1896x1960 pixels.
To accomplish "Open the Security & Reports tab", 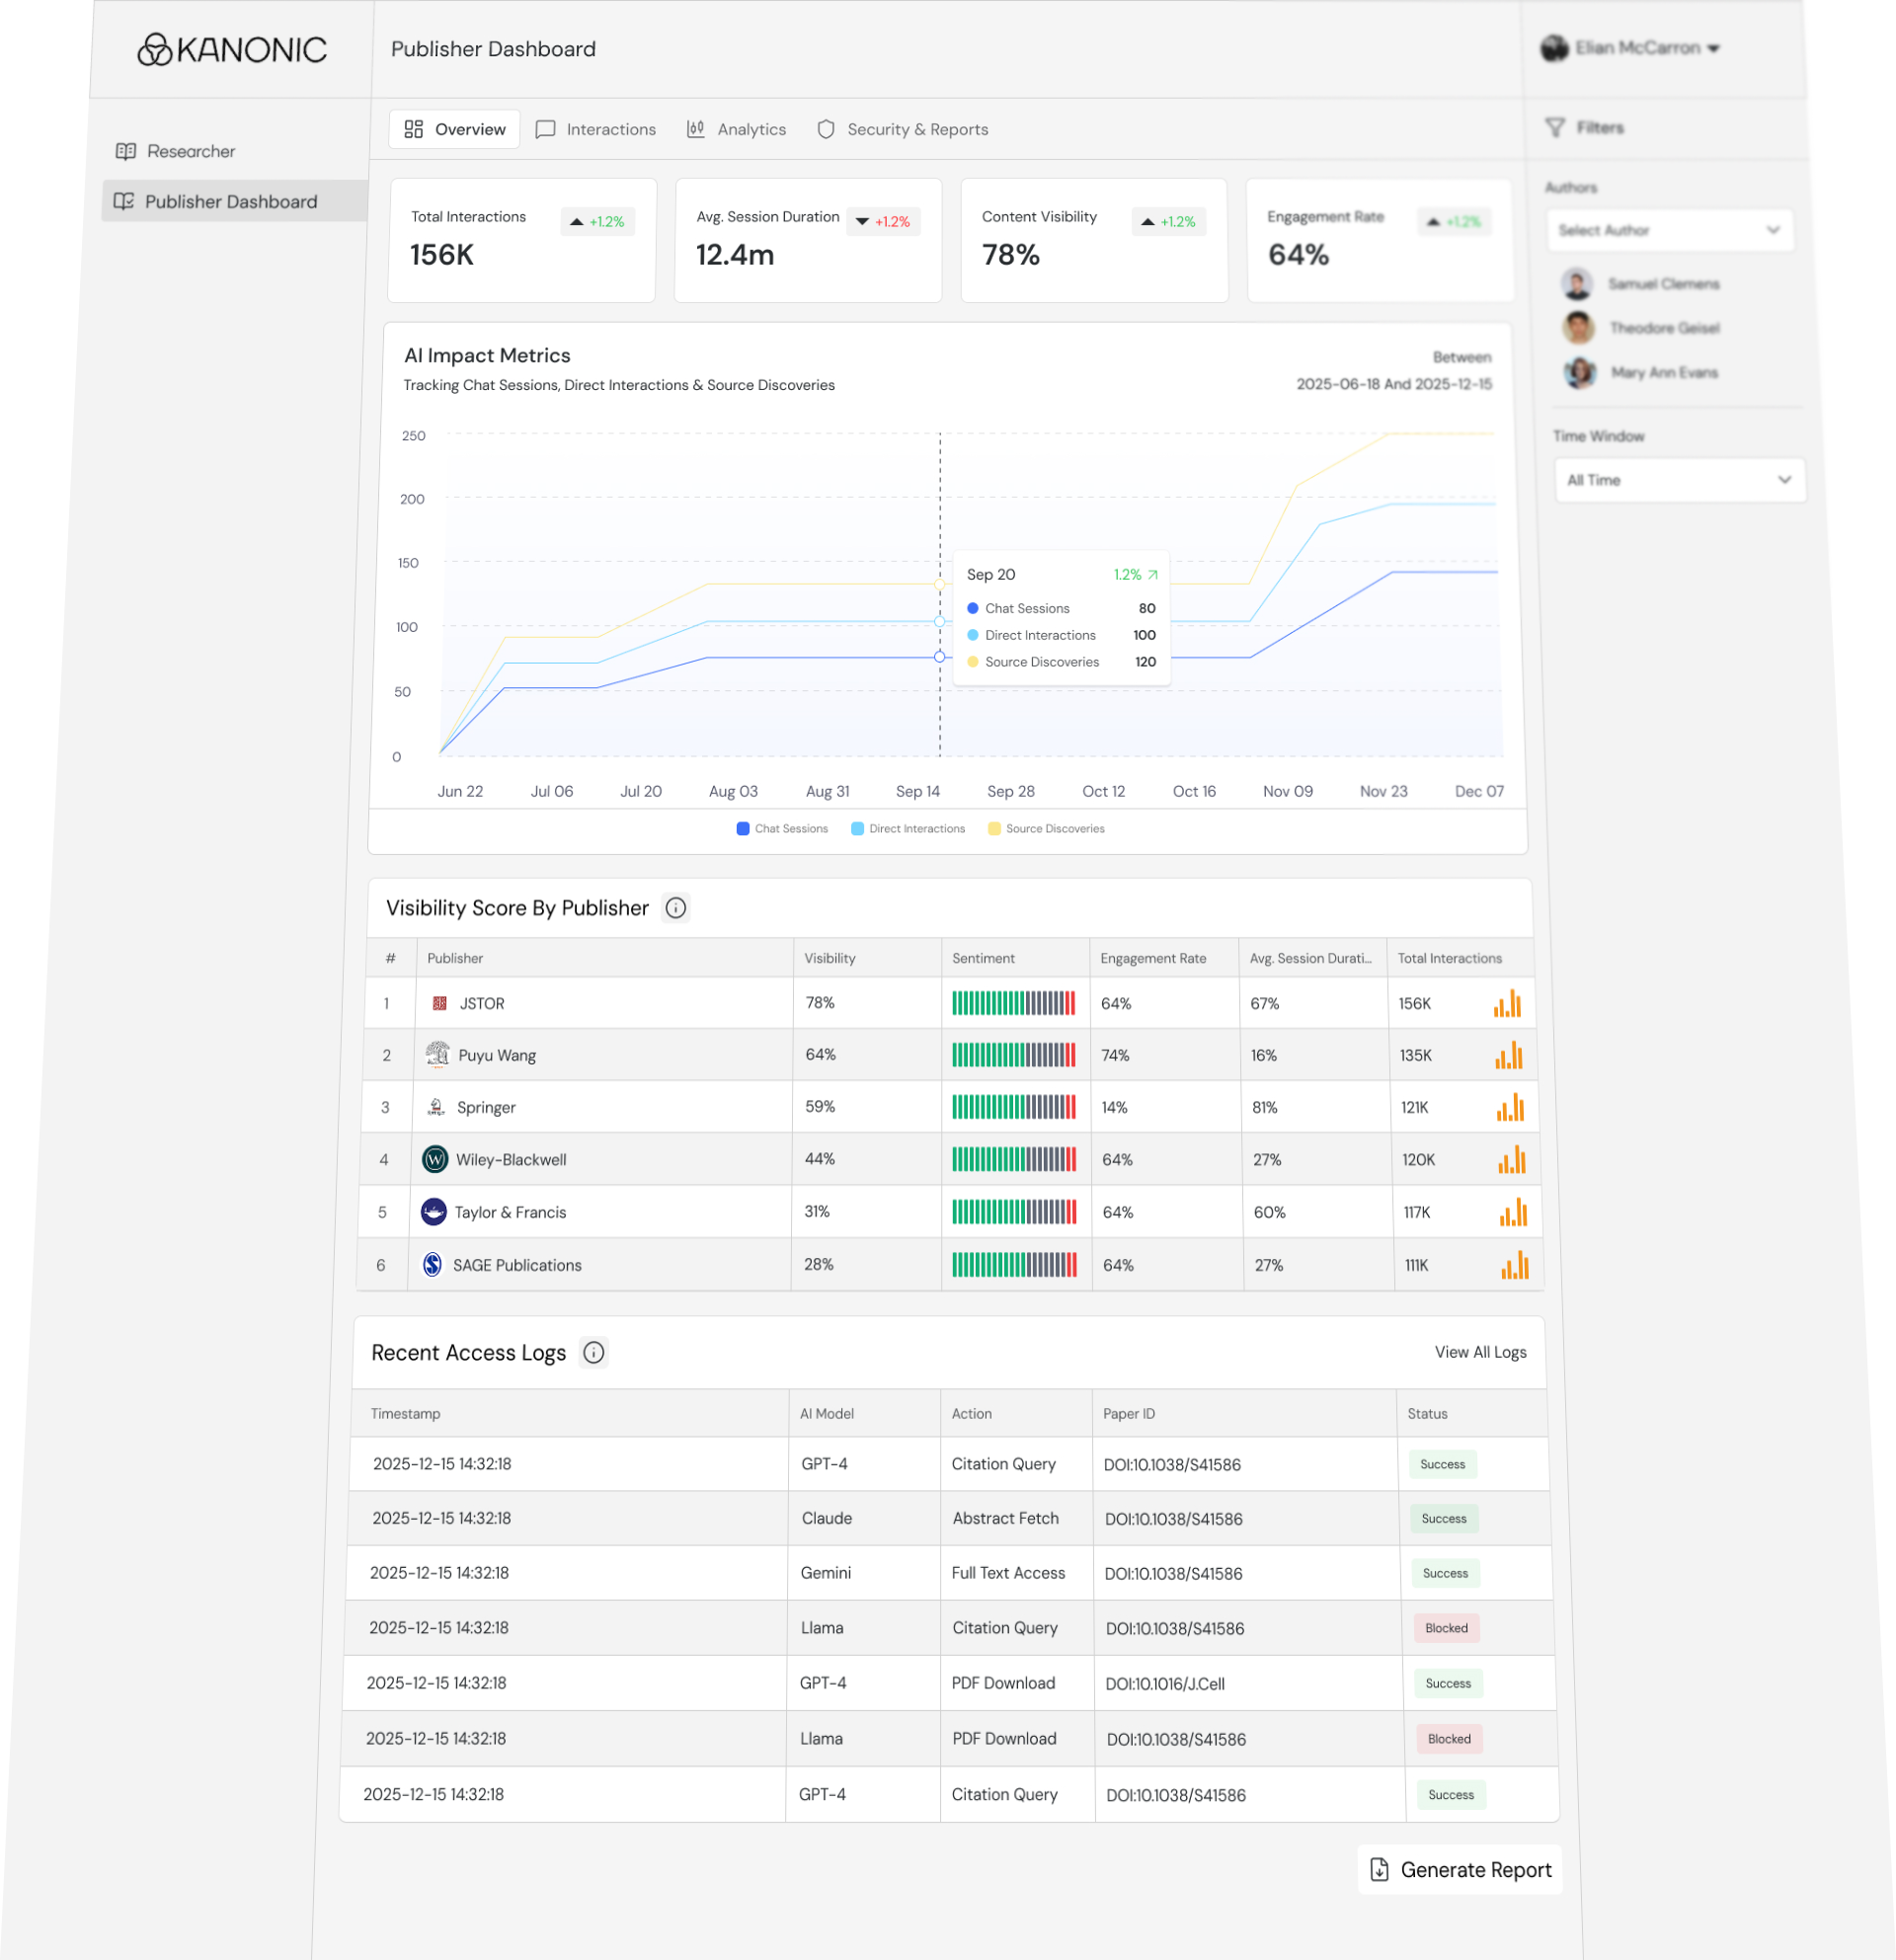I will 903,129.
